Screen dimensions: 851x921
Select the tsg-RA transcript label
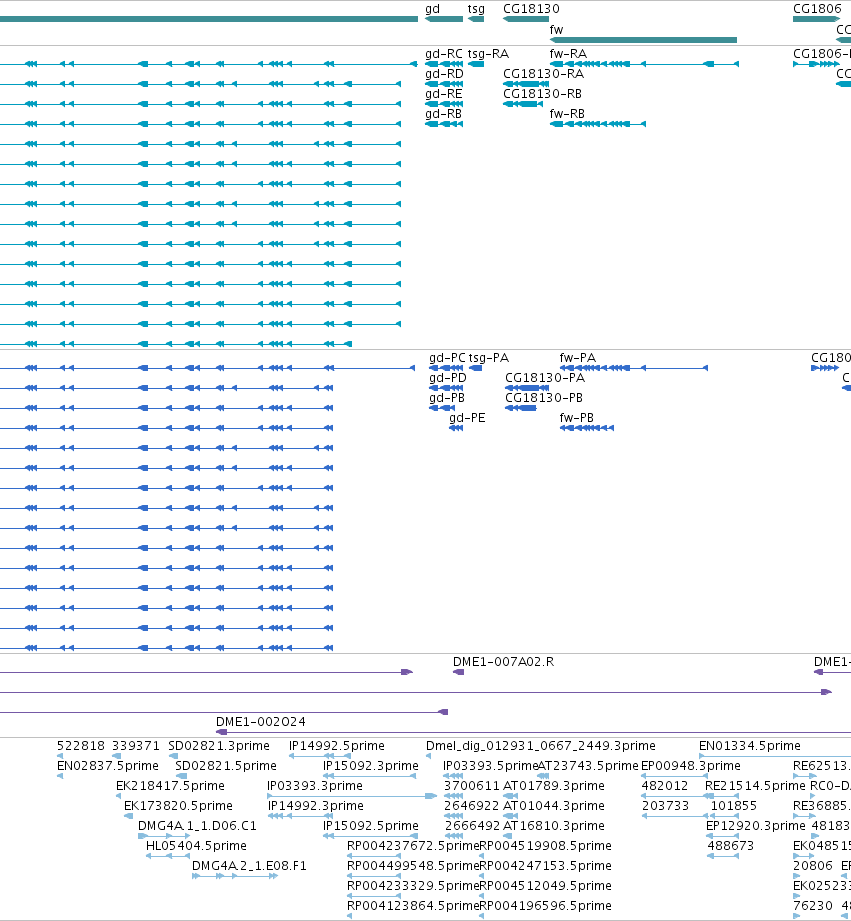(x=488, y=54)
